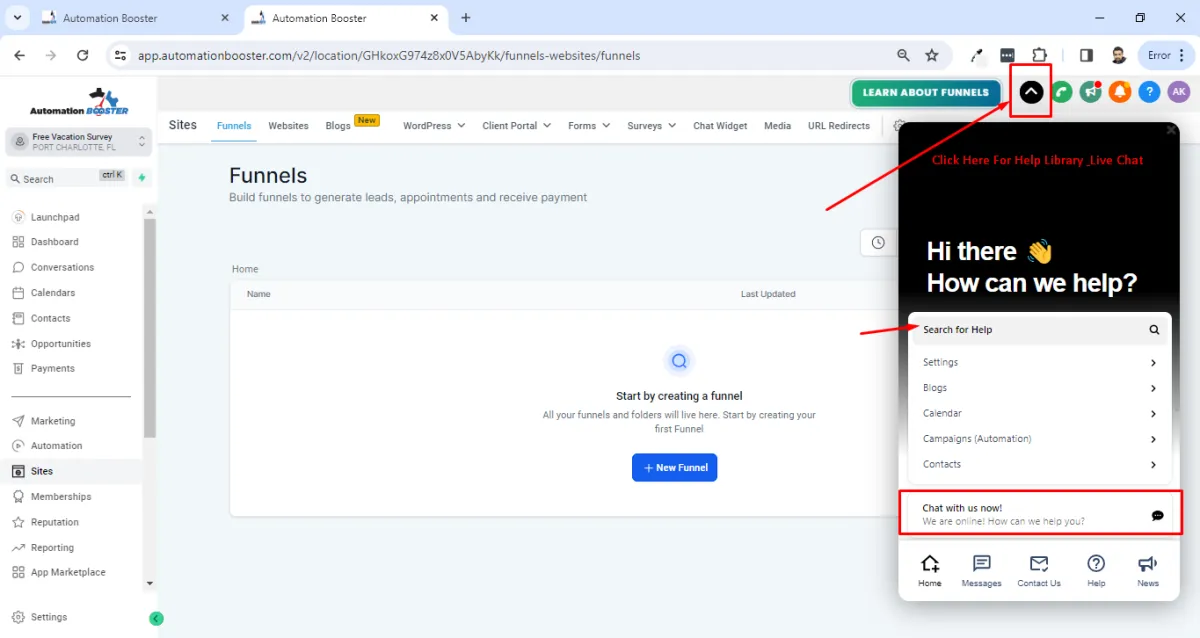
Task: Open Contact Us tab in the chat widget
Action: tap(1039, 571)
